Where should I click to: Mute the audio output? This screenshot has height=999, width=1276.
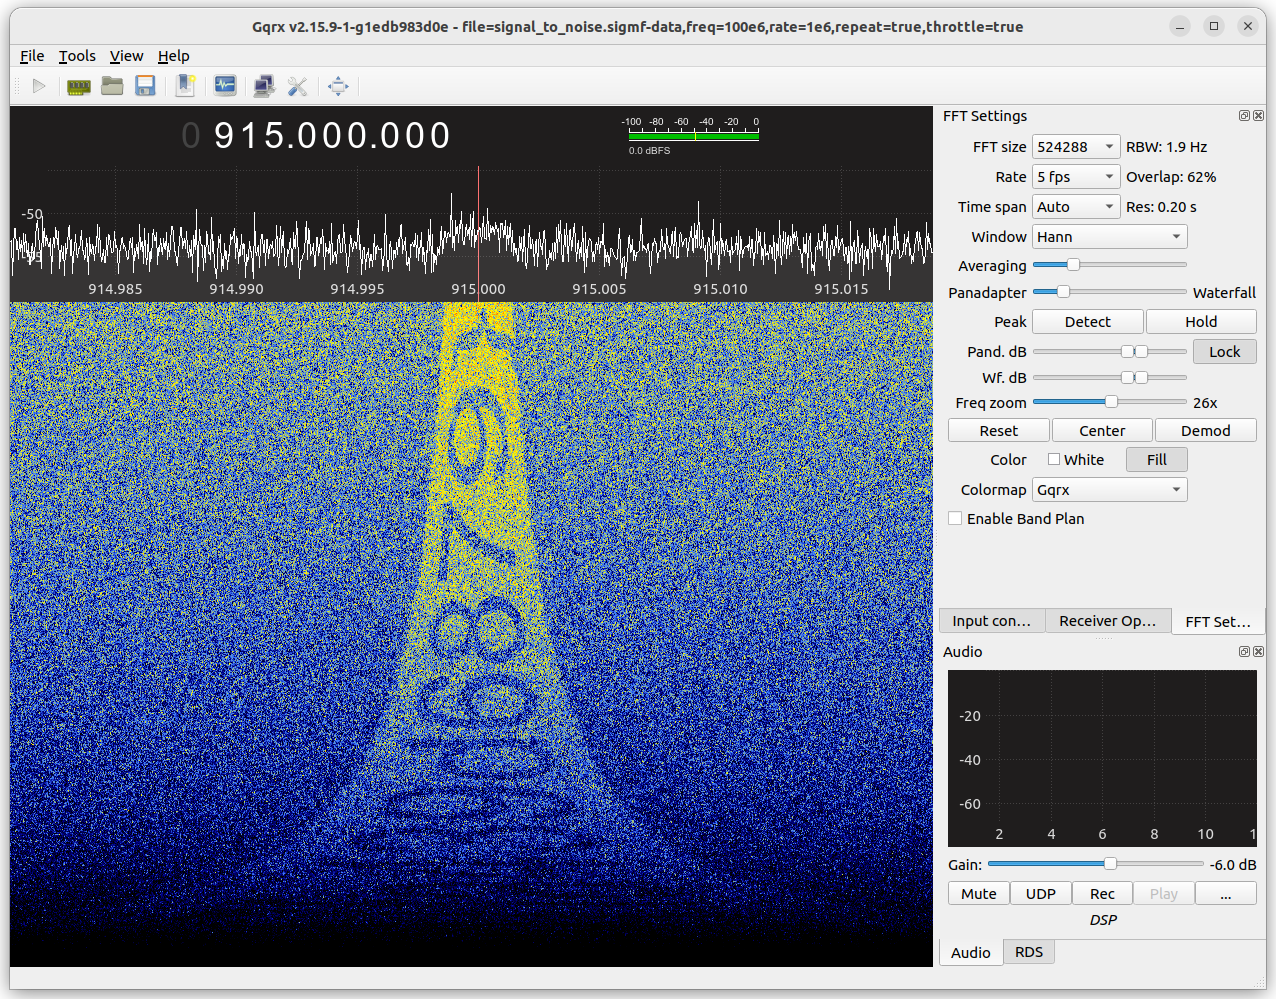point(978,893)
